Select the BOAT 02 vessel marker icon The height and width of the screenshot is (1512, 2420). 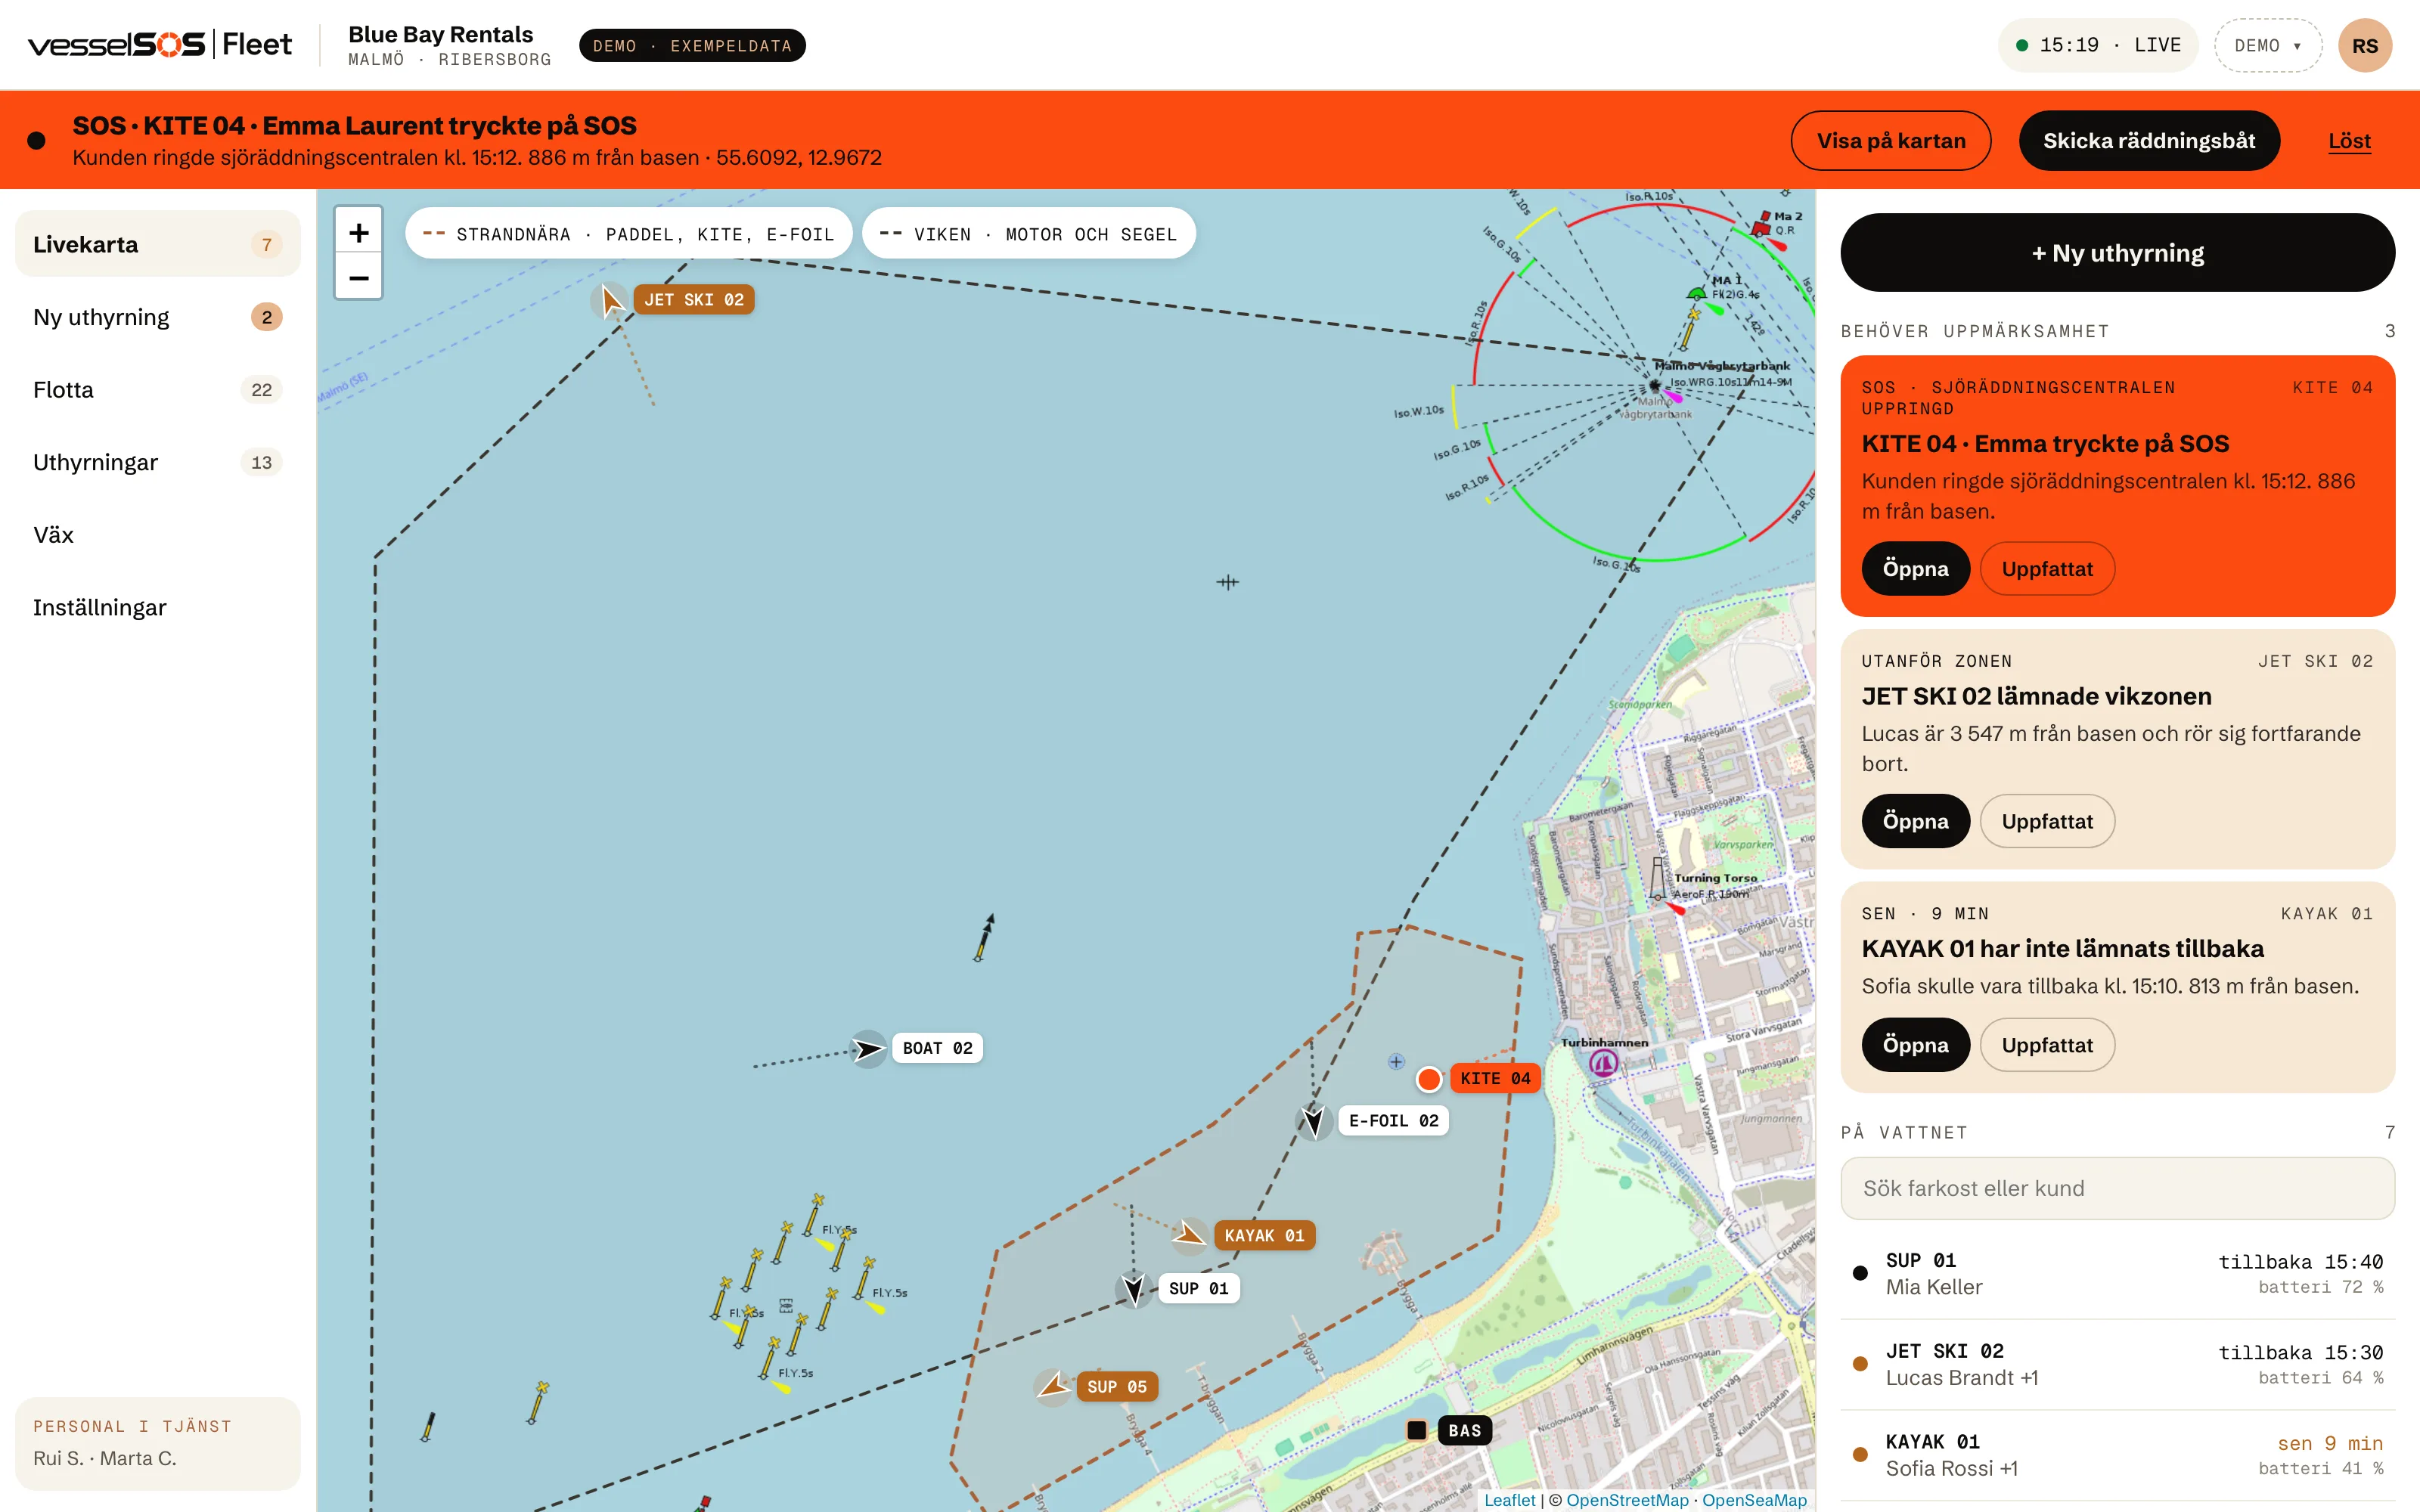(868, 1049)
